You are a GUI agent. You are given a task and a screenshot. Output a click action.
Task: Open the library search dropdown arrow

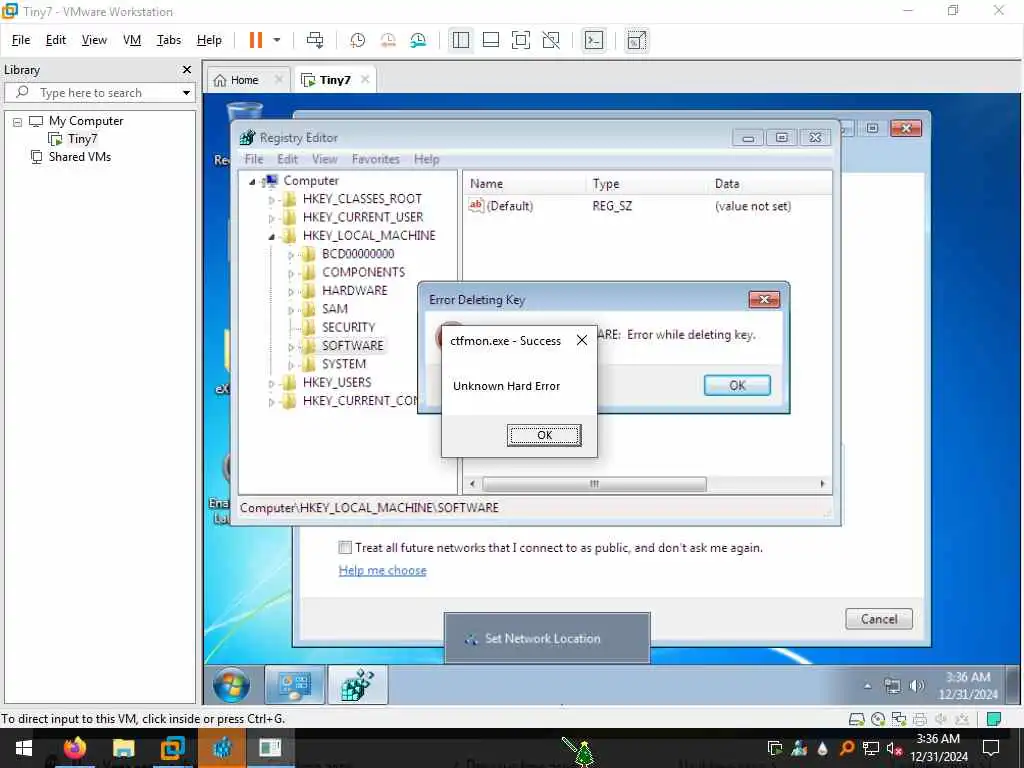[186, 93]
